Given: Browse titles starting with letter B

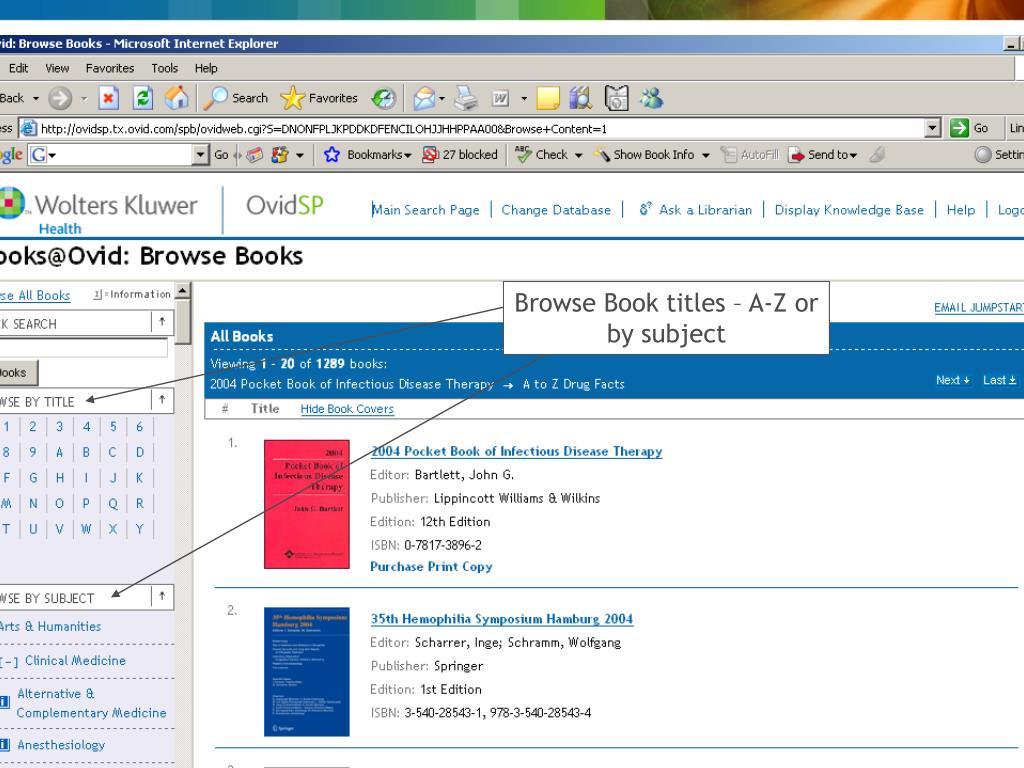Looking at the screenshot, I should (x=86, y=452).
